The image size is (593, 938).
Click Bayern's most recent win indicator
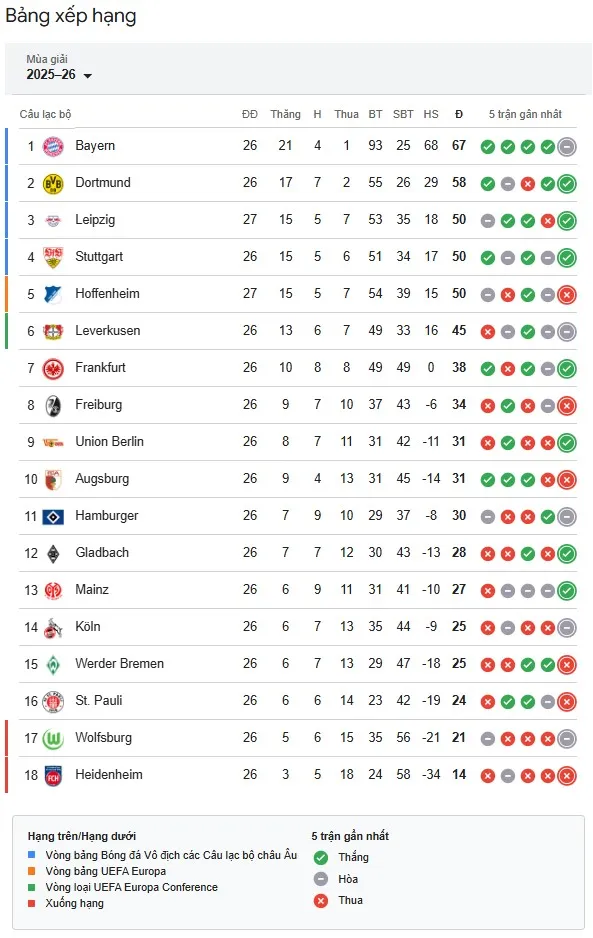point(547,145)
